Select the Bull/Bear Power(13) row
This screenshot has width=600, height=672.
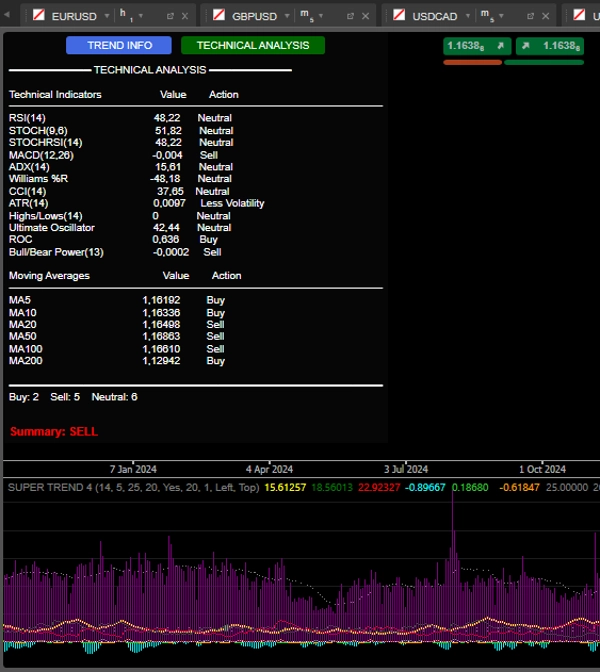coord(115,252)
